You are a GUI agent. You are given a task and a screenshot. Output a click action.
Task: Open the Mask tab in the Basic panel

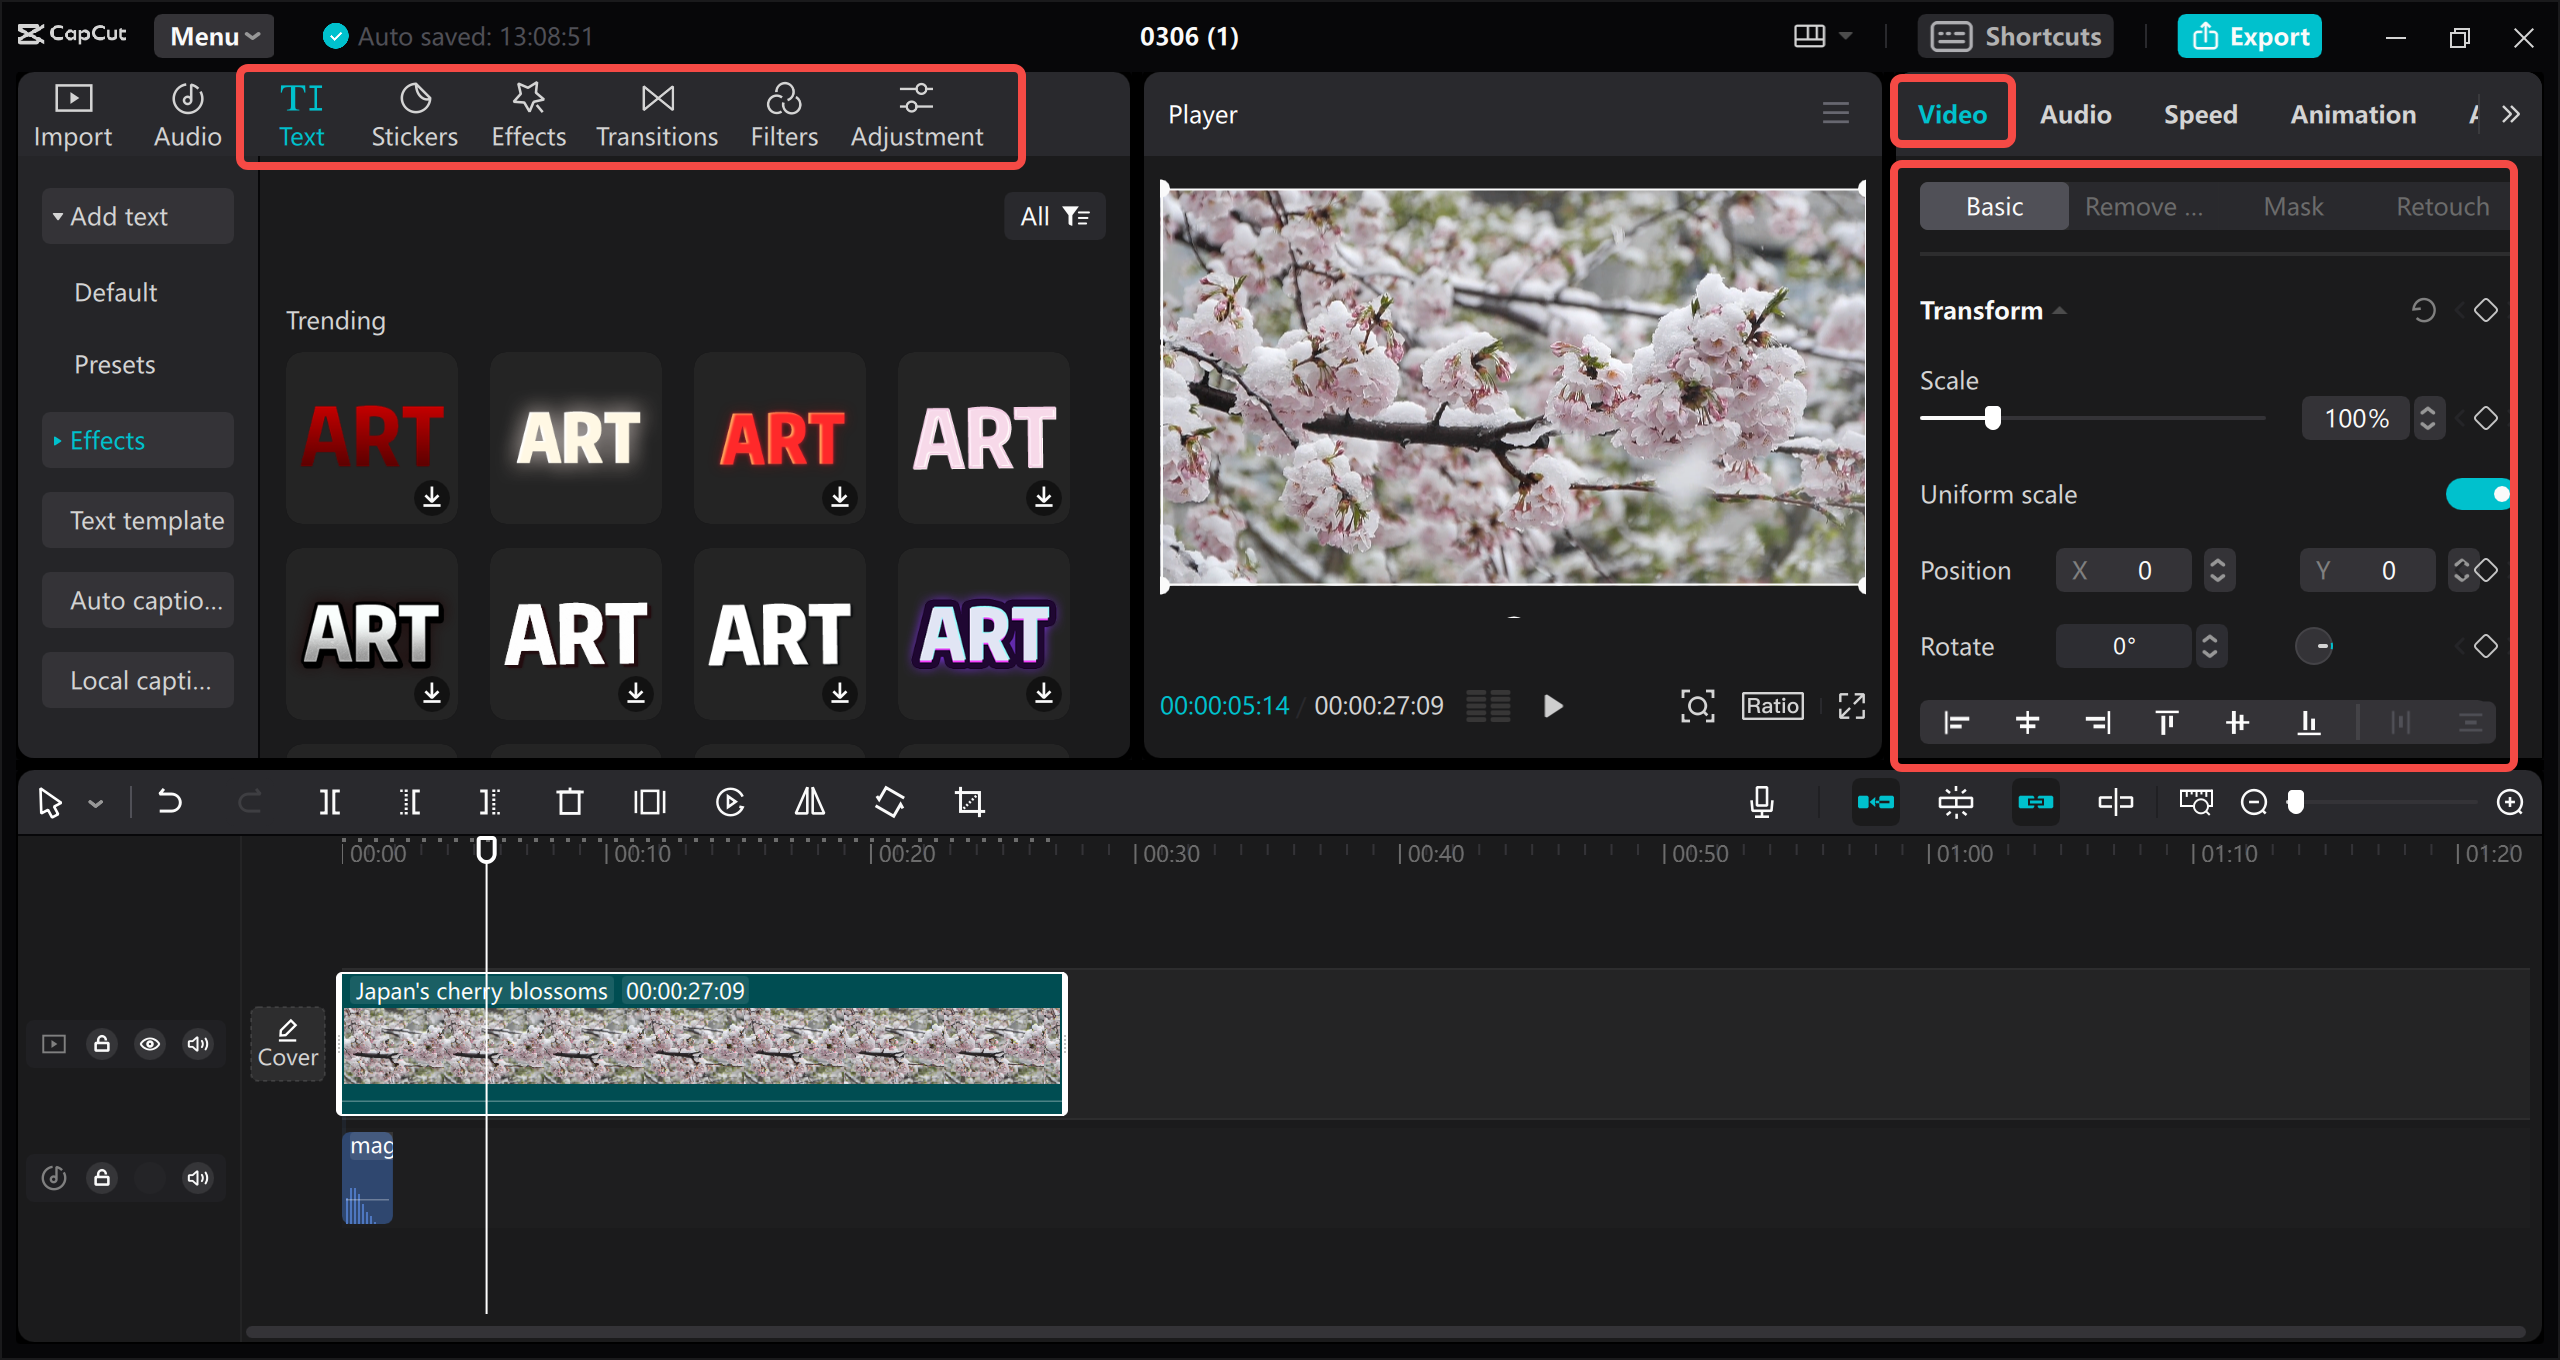2294,205
